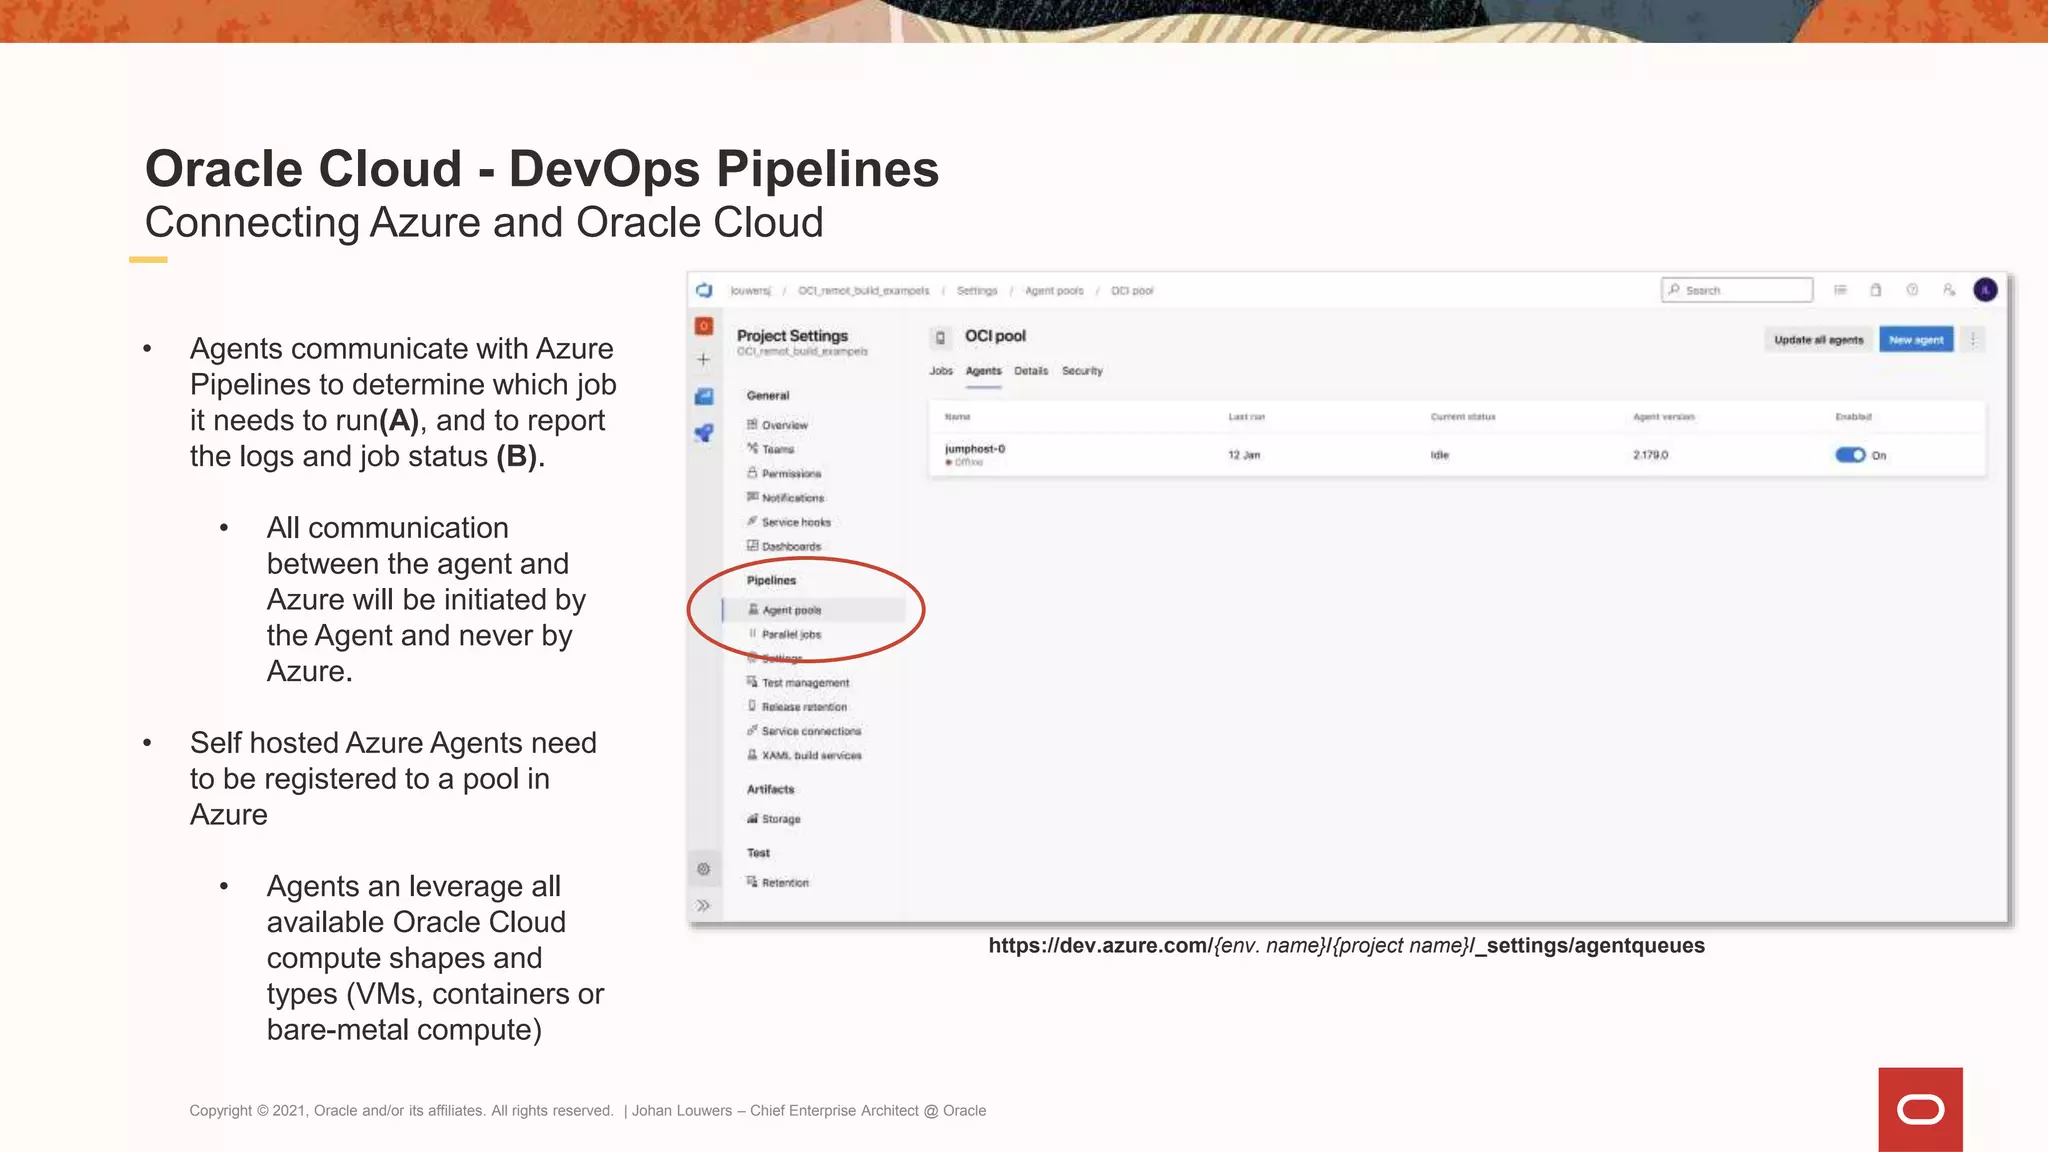Open Test management settings

(x=805, y=683)
